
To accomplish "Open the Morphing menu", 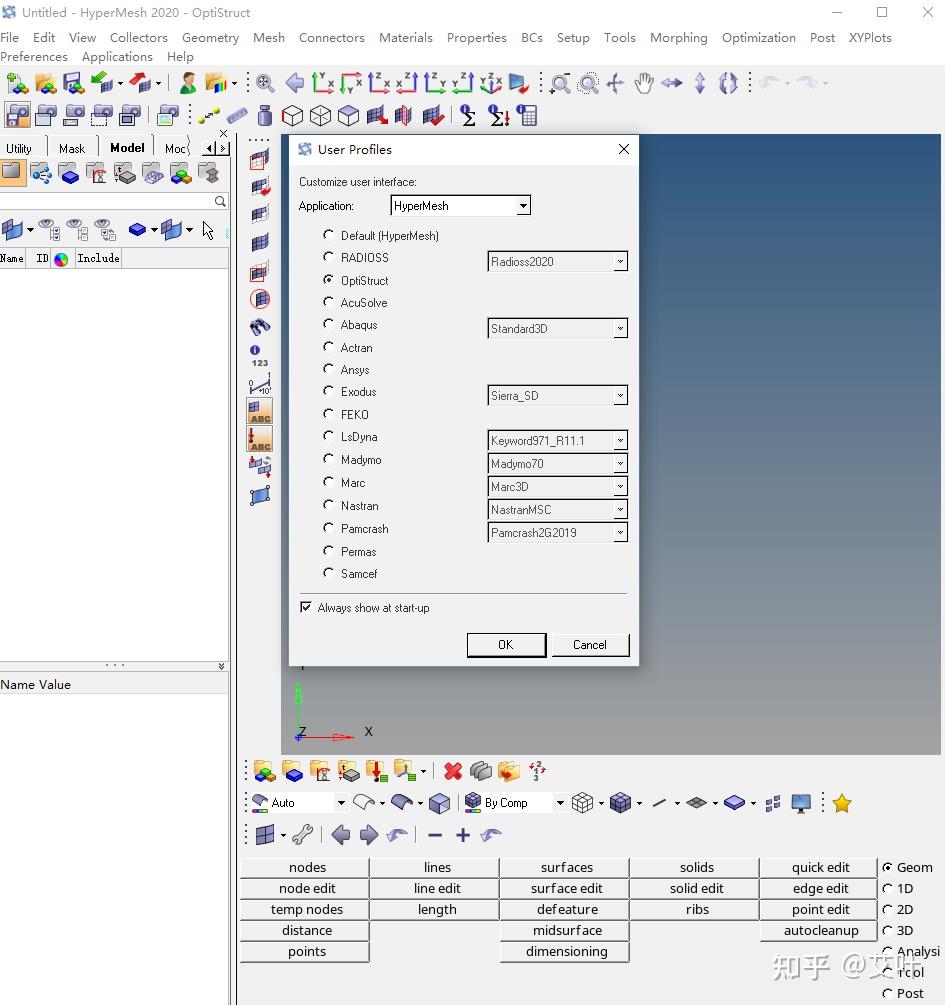I will (x=678, y=38).
